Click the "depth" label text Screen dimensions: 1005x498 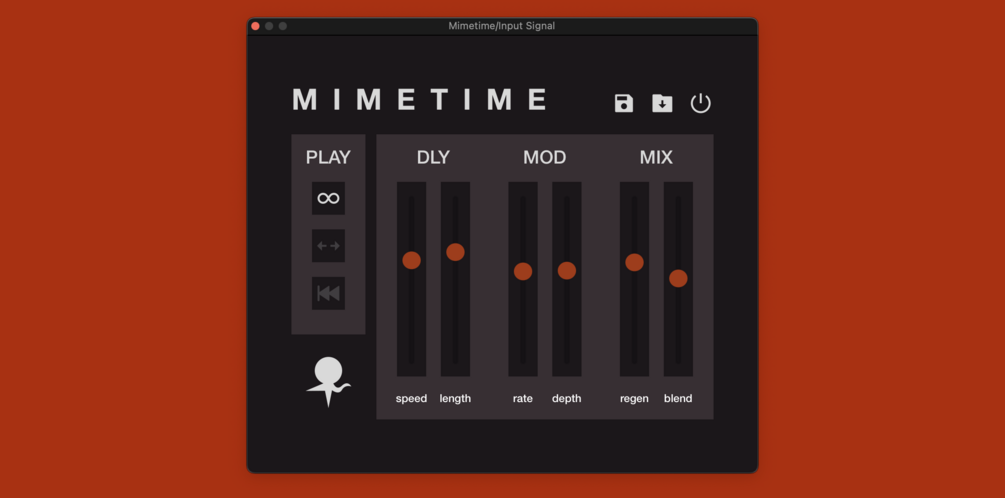(x=567, y=399)
